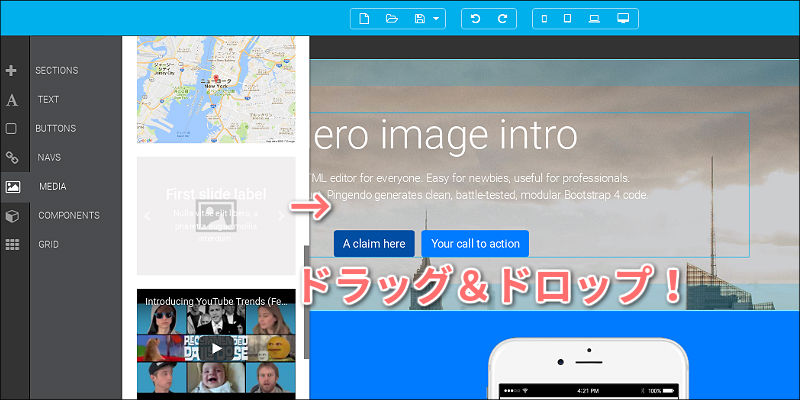Open the MEDIA category
This screenshot has height=400, width=800.
point(53,187)
